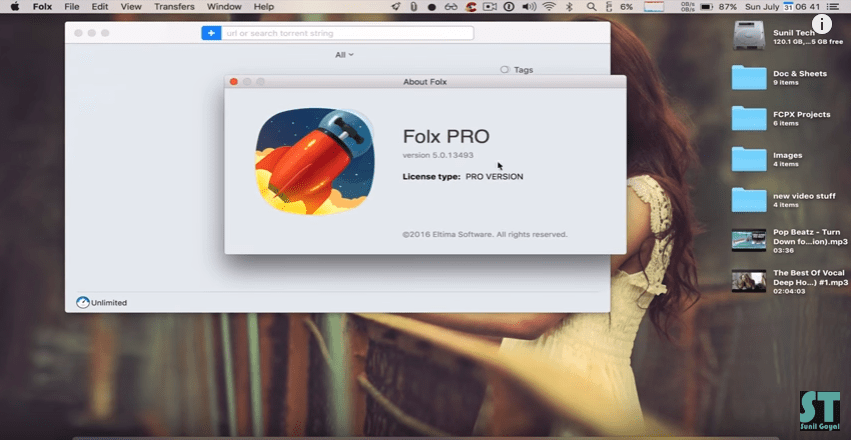Open the FCPX Projects folder
This screenshot has height=440, width=851.
pos(747,119)
